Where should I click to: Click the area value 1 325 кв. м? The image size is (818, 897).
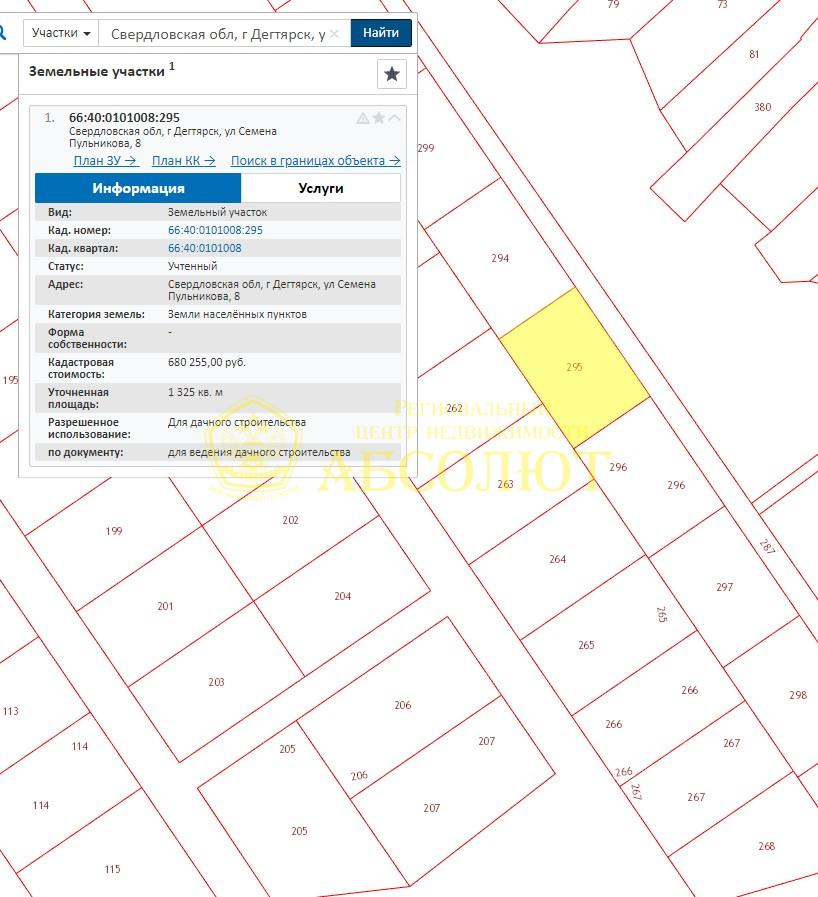pos(195,392)
